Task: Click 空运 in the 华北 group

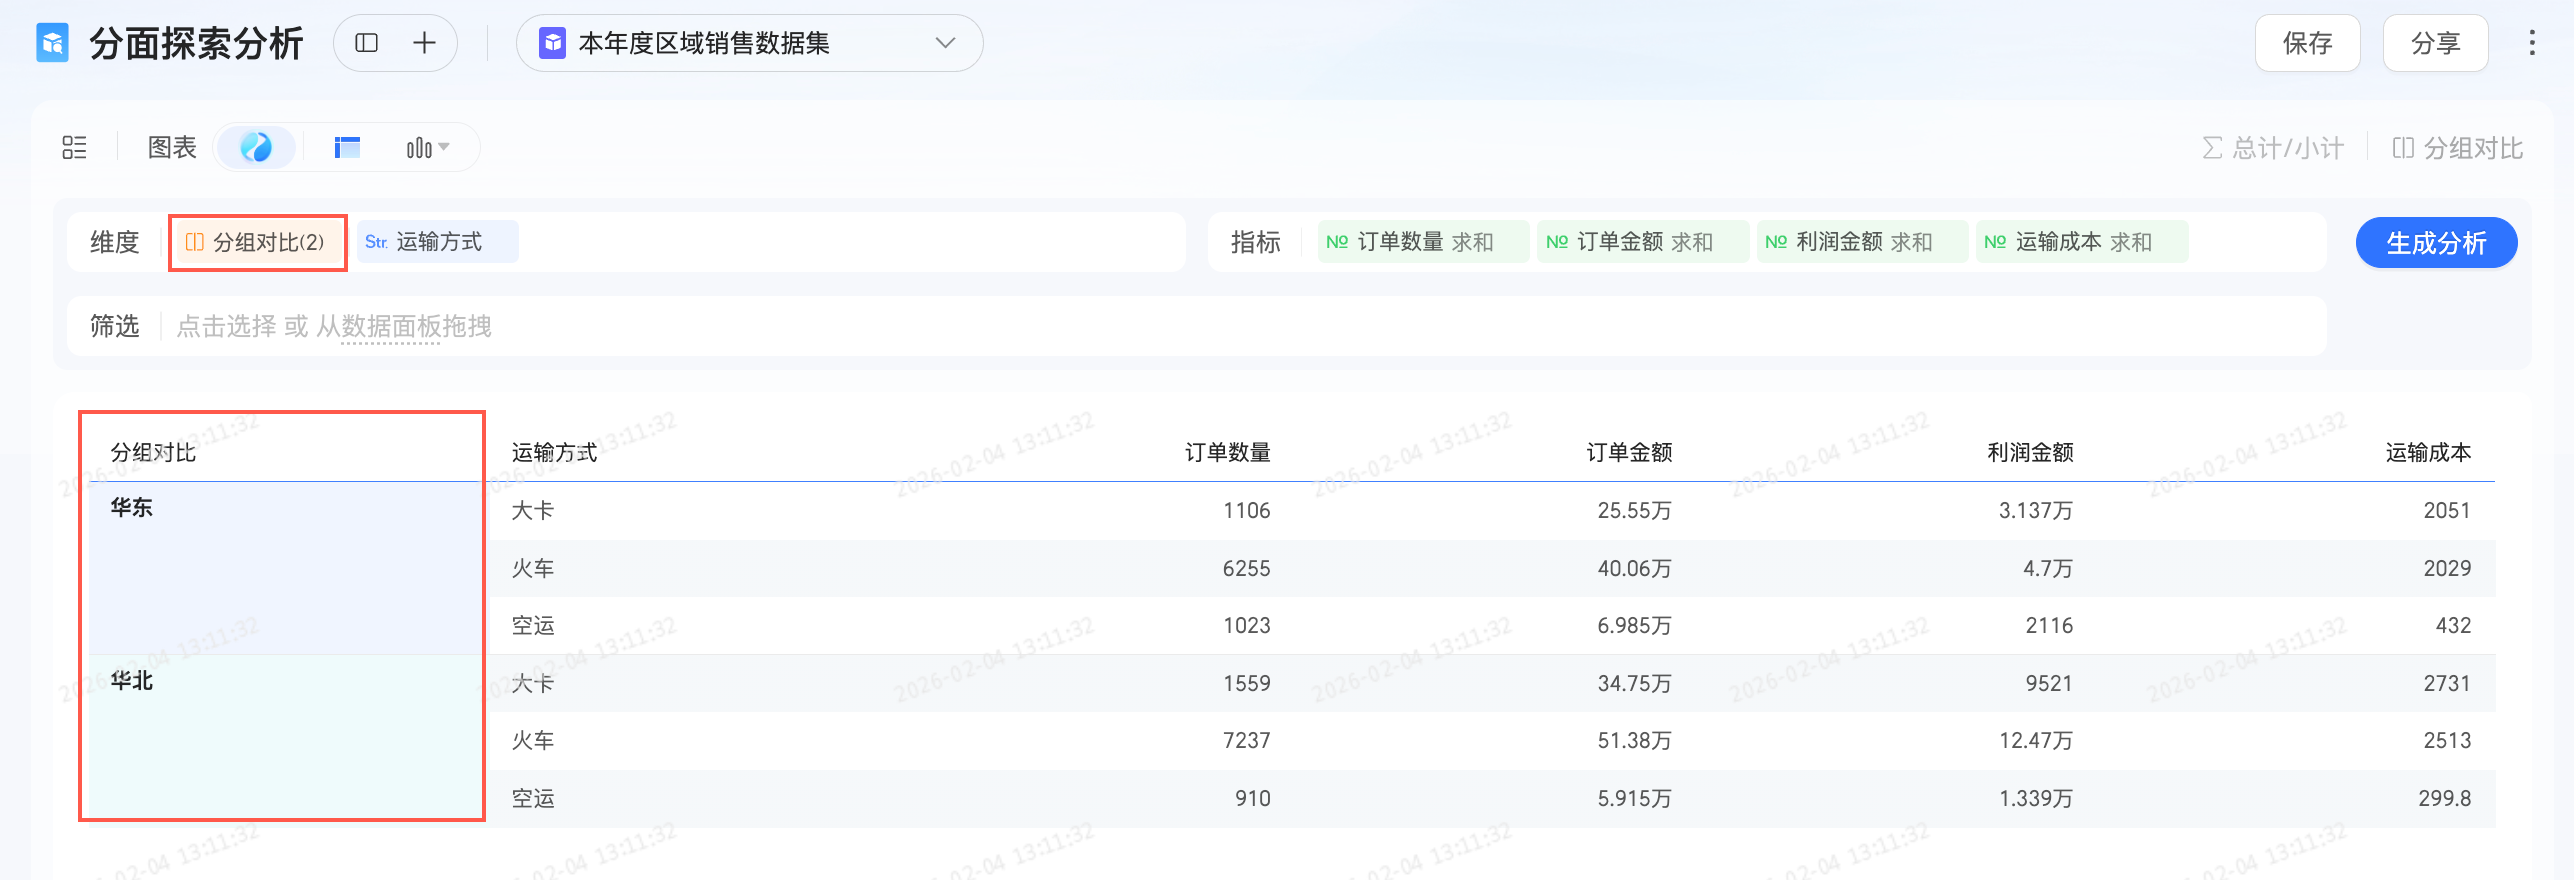Action: click(x=533, y=799)
